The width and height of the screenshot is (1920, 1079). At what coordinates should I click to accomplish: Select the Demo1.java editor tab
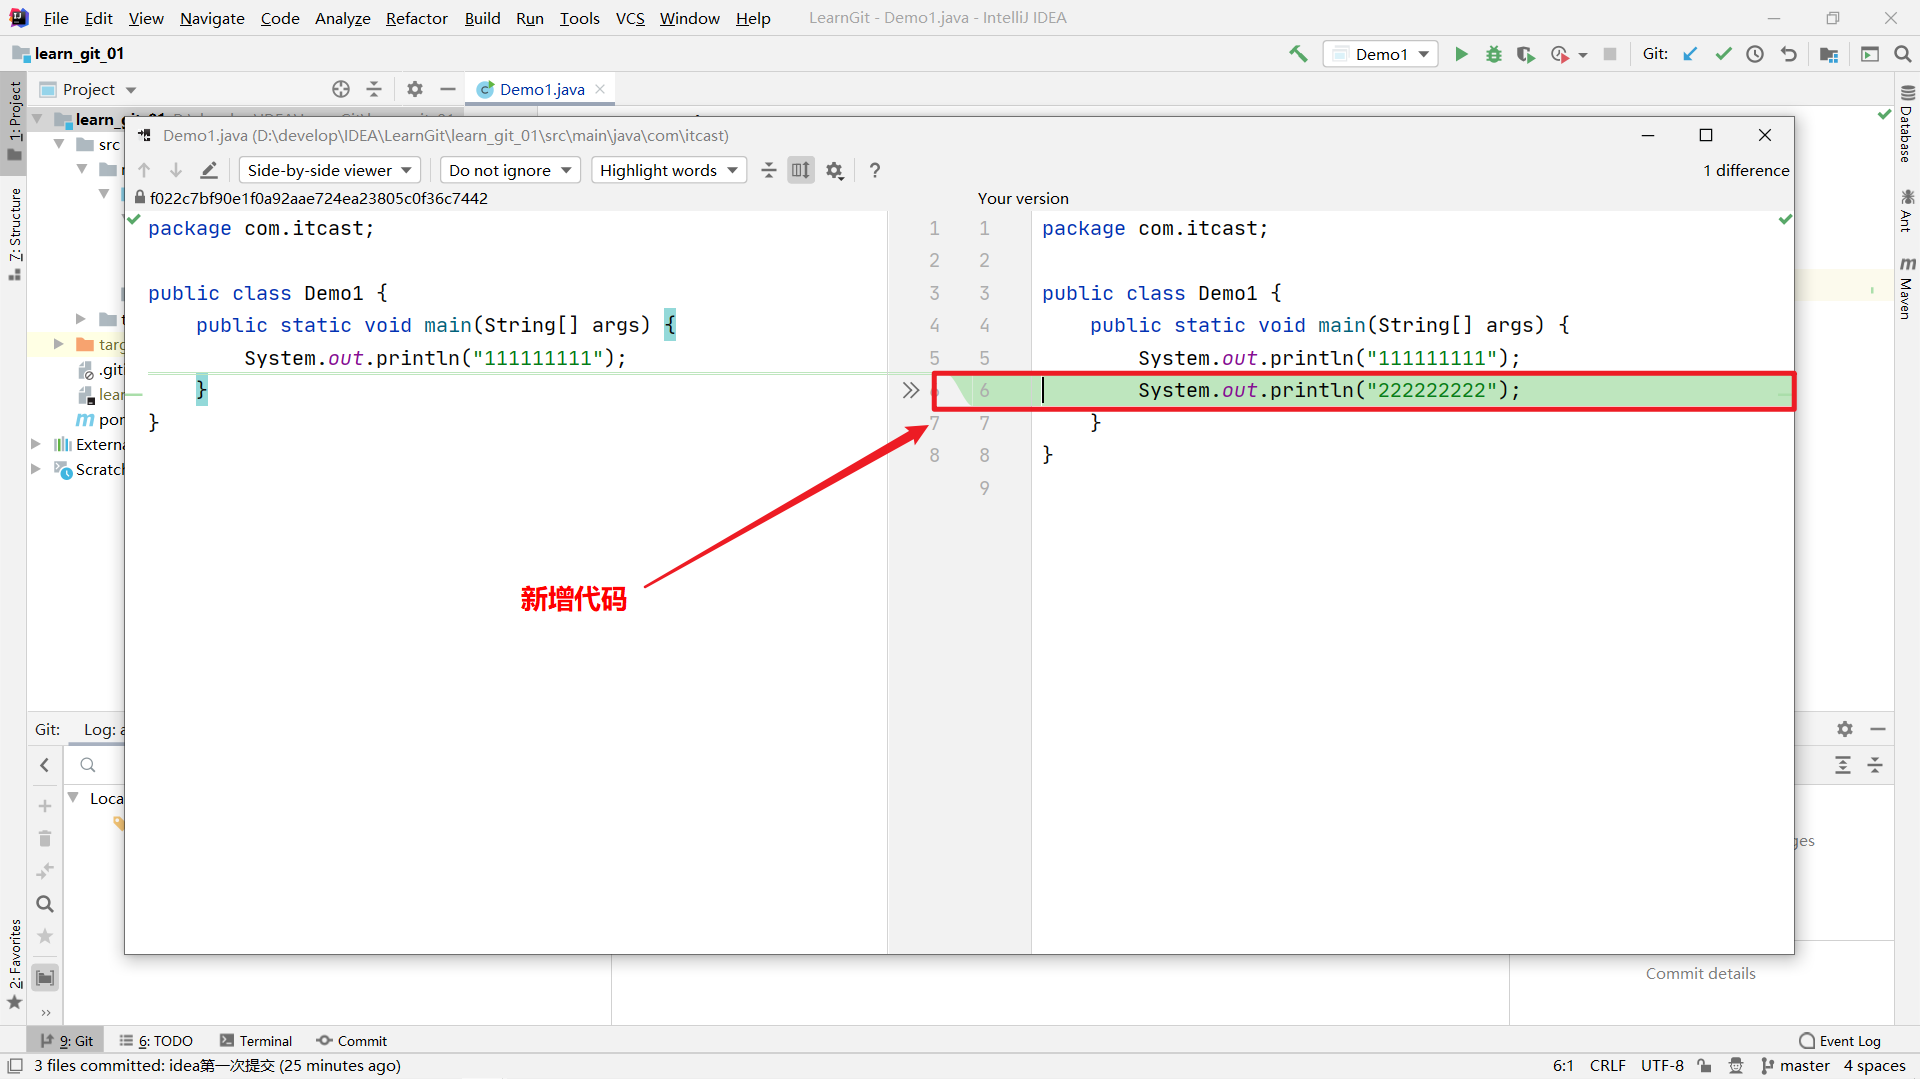click(542, 89)
